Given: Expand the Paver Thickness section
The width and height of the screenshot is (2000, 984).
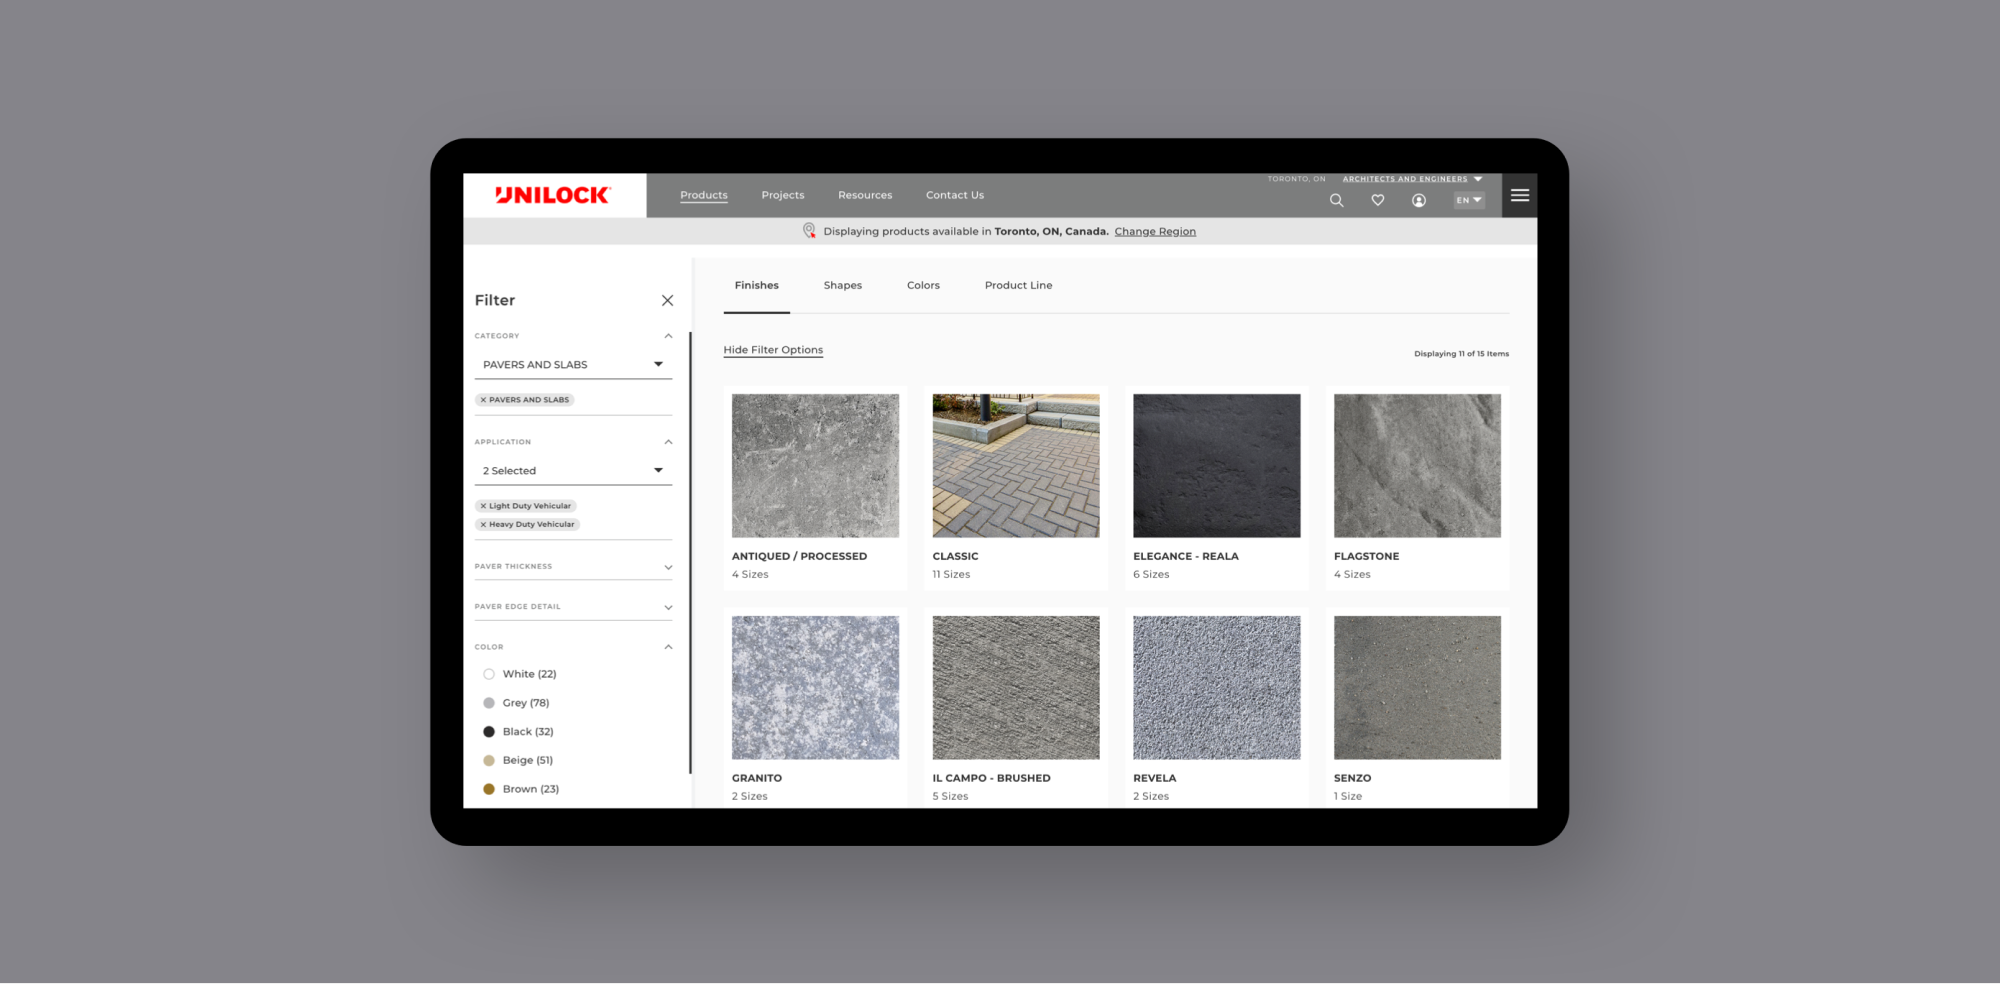Looking at the screenshot, I should [x=572, y=567].
